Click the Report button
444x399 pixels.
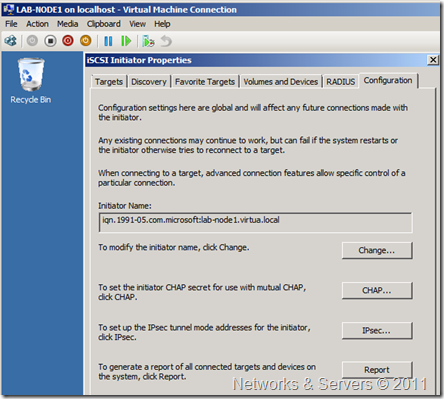pyautogui.click(x=377, y=370)
